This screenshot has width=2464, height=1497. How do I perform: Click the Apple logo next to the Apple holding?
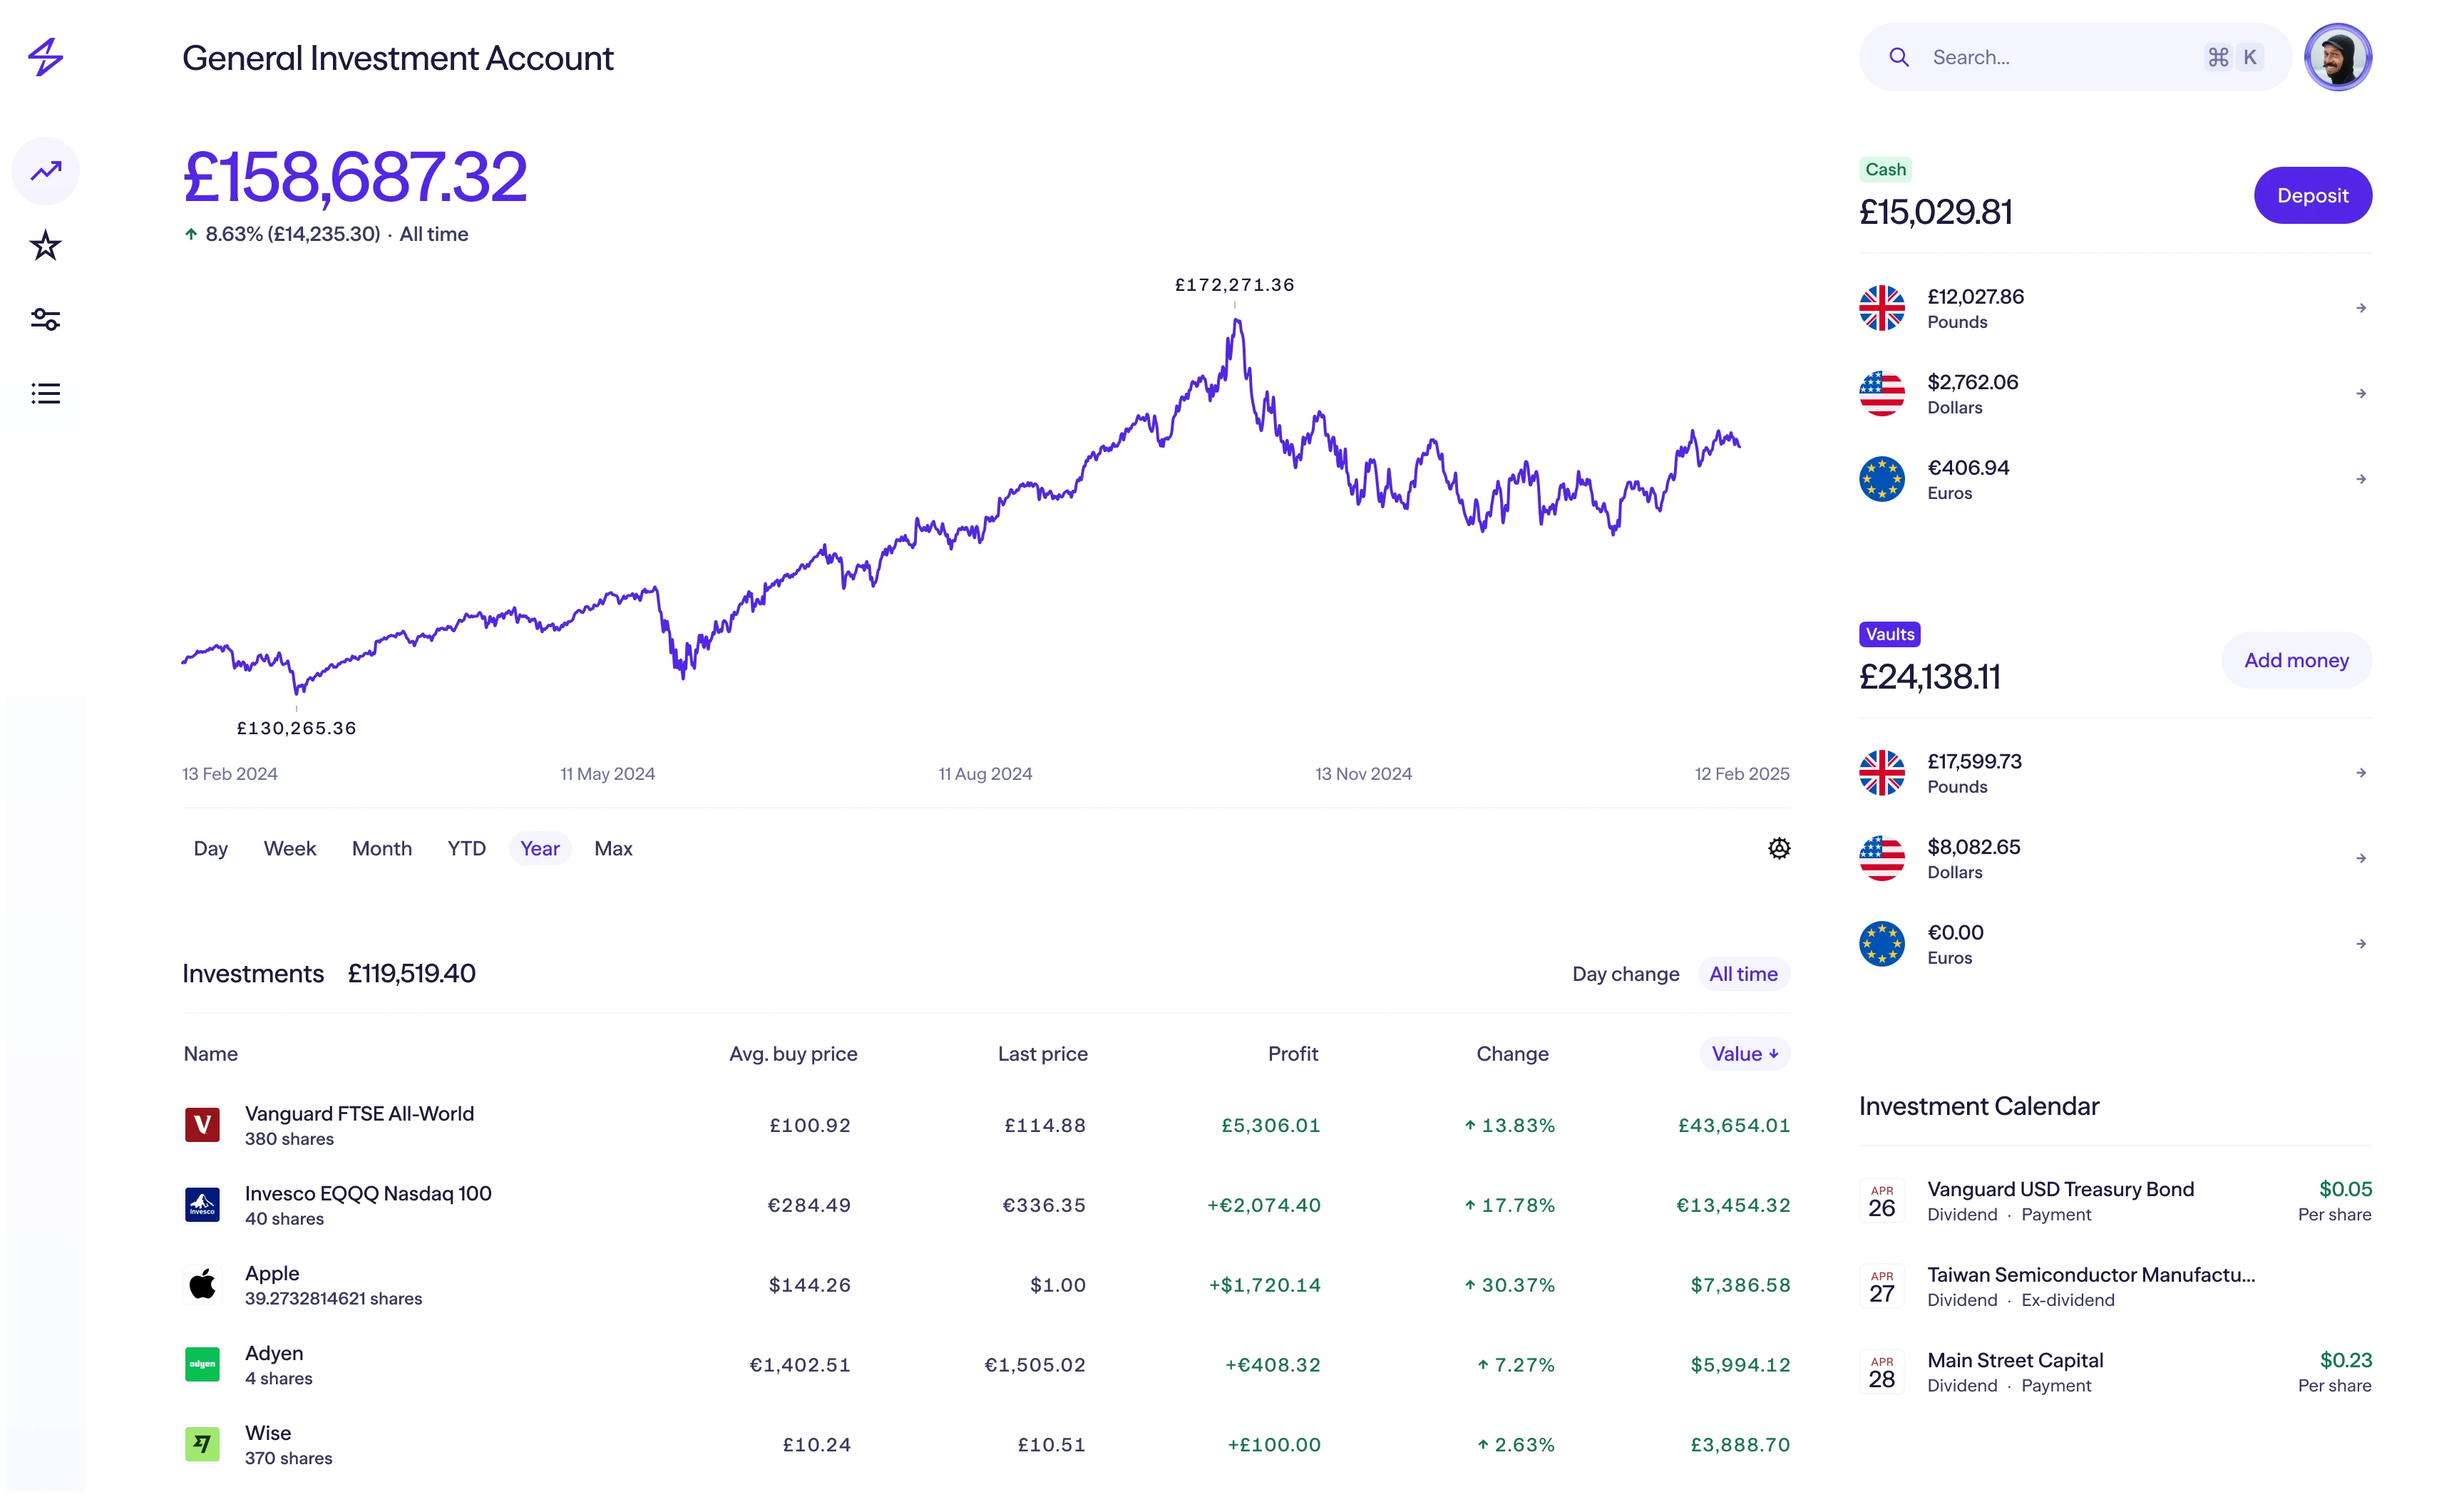coord(202,1285)
